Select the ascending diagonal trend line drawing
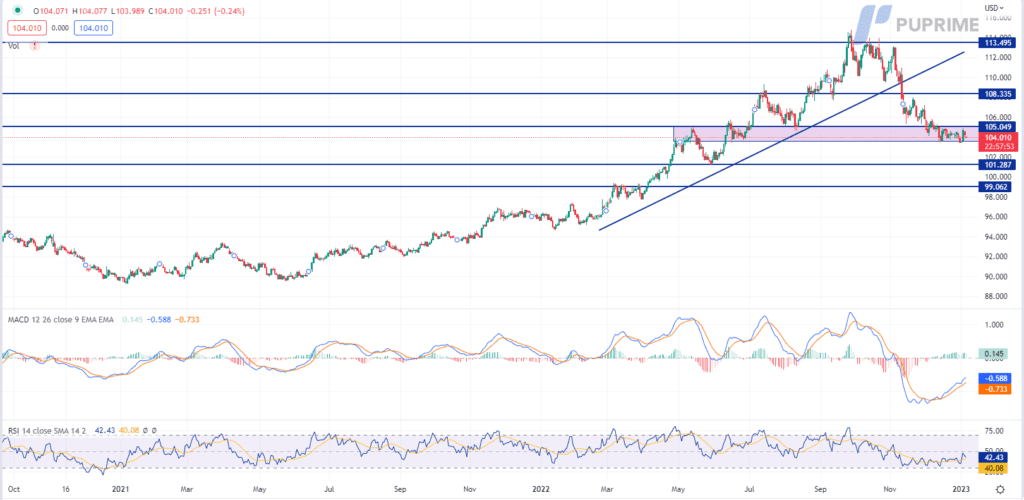The height and width of the screenshot is (500, 1024). (781, 140)
